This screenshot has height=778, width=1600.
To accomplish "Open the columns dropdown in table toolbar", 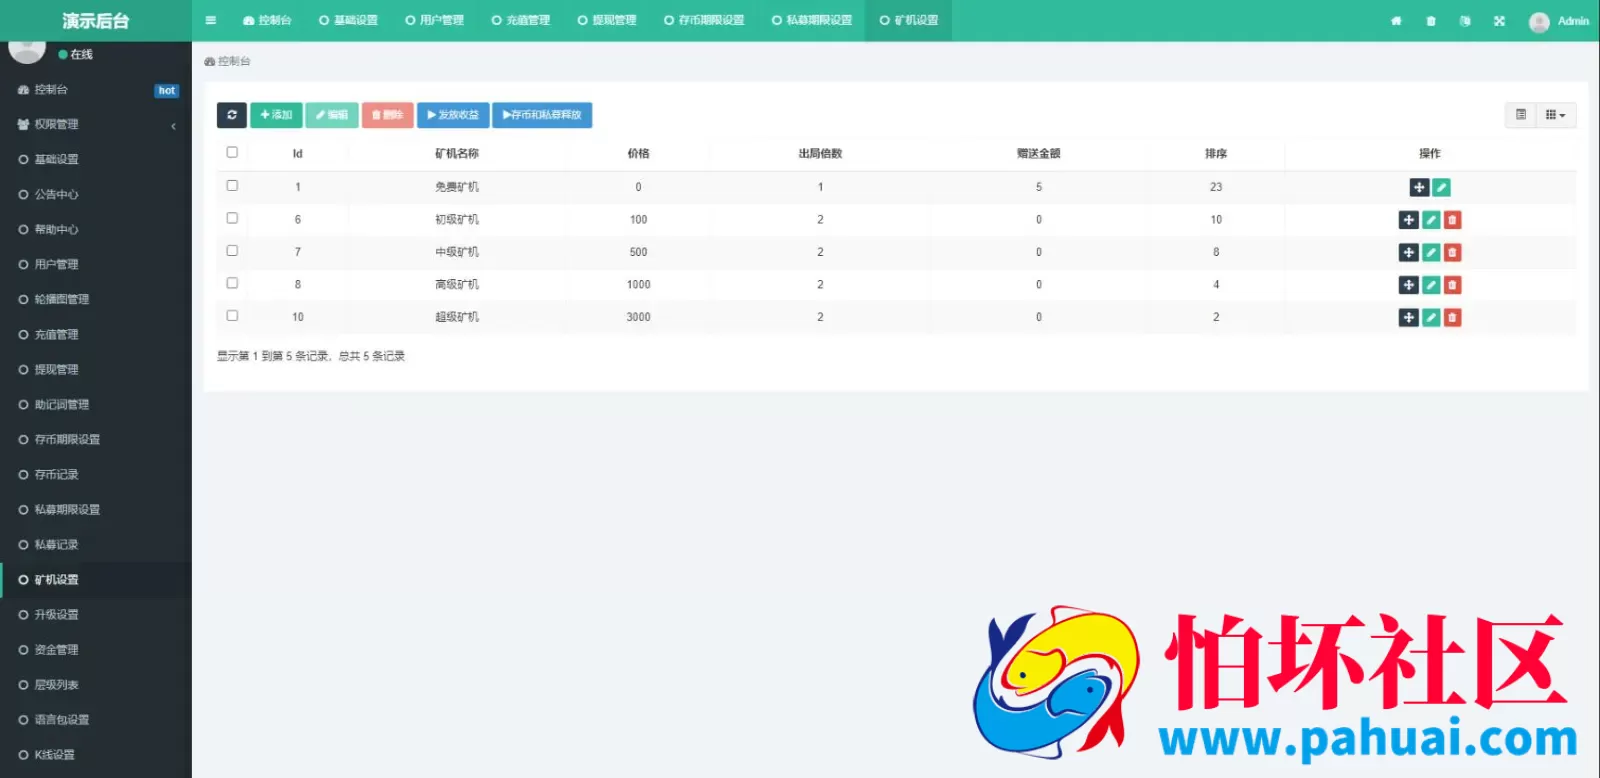I will tap(1556, 115).
